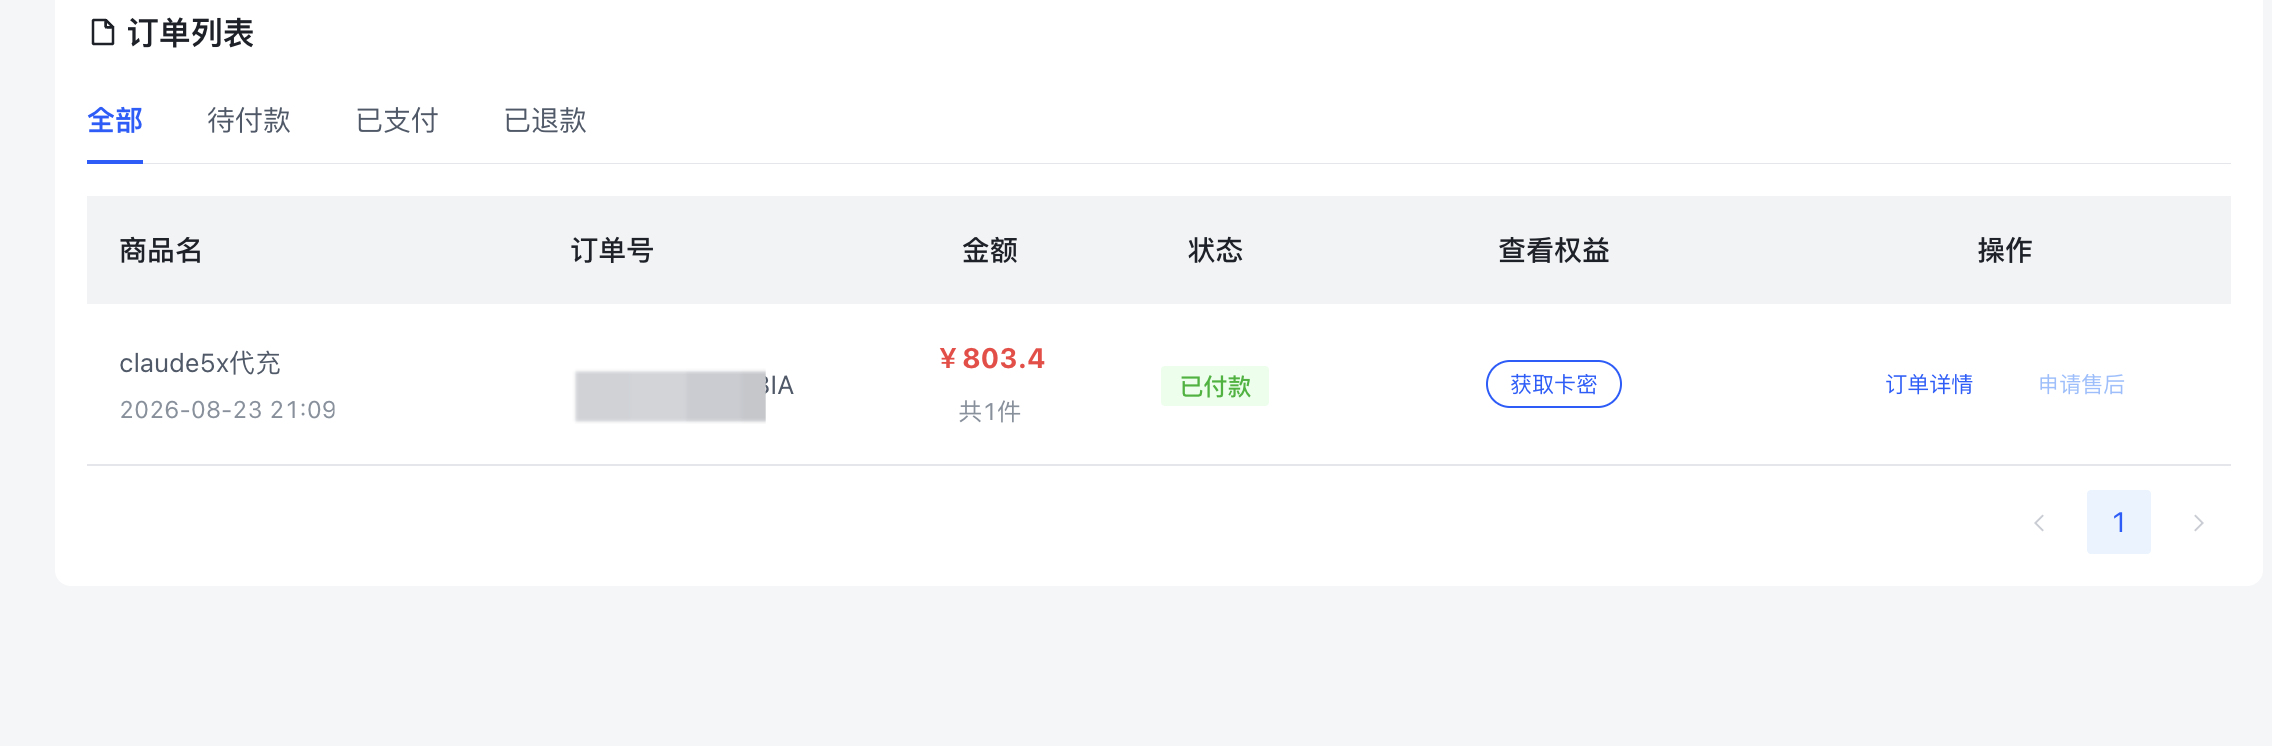The width and height of the screenshot is (2272, 746).
Task: Open the 已退款 tab
Action: pos(545,121)
